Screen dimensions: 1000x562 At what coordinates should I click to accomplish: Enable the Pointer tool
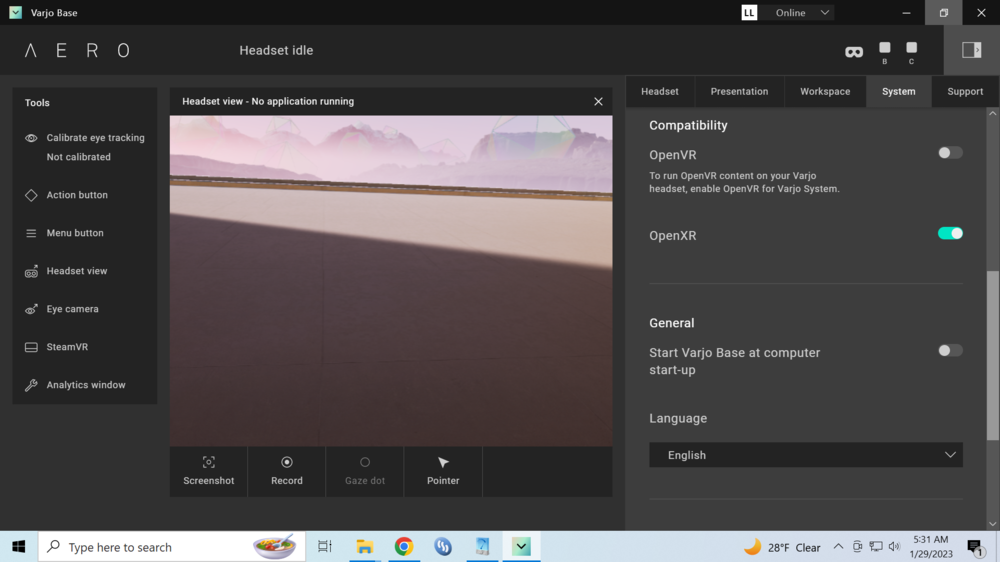point(443,471)
